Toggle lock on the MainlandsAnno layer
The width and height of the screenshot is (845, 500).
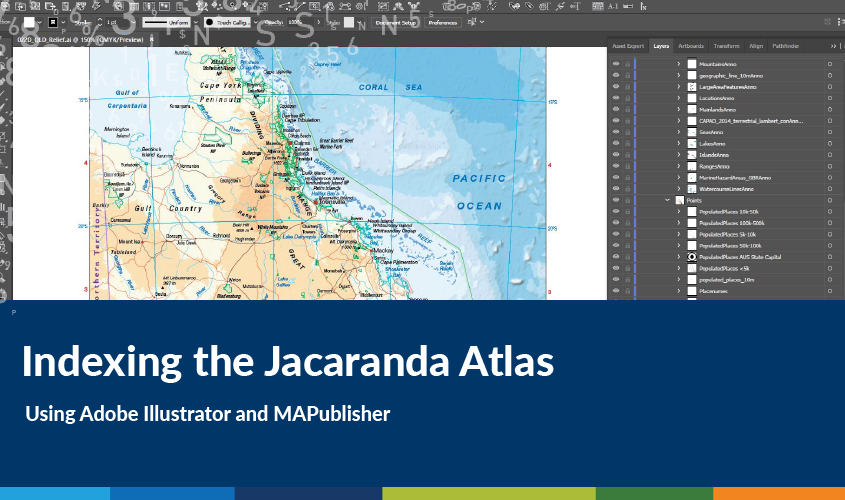(627, 109)
